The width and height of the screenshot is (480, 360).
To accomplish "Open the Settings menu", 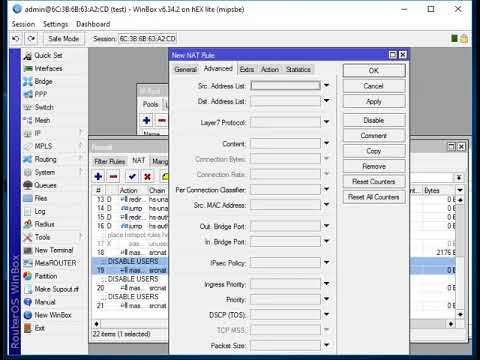I will point(55,24).
